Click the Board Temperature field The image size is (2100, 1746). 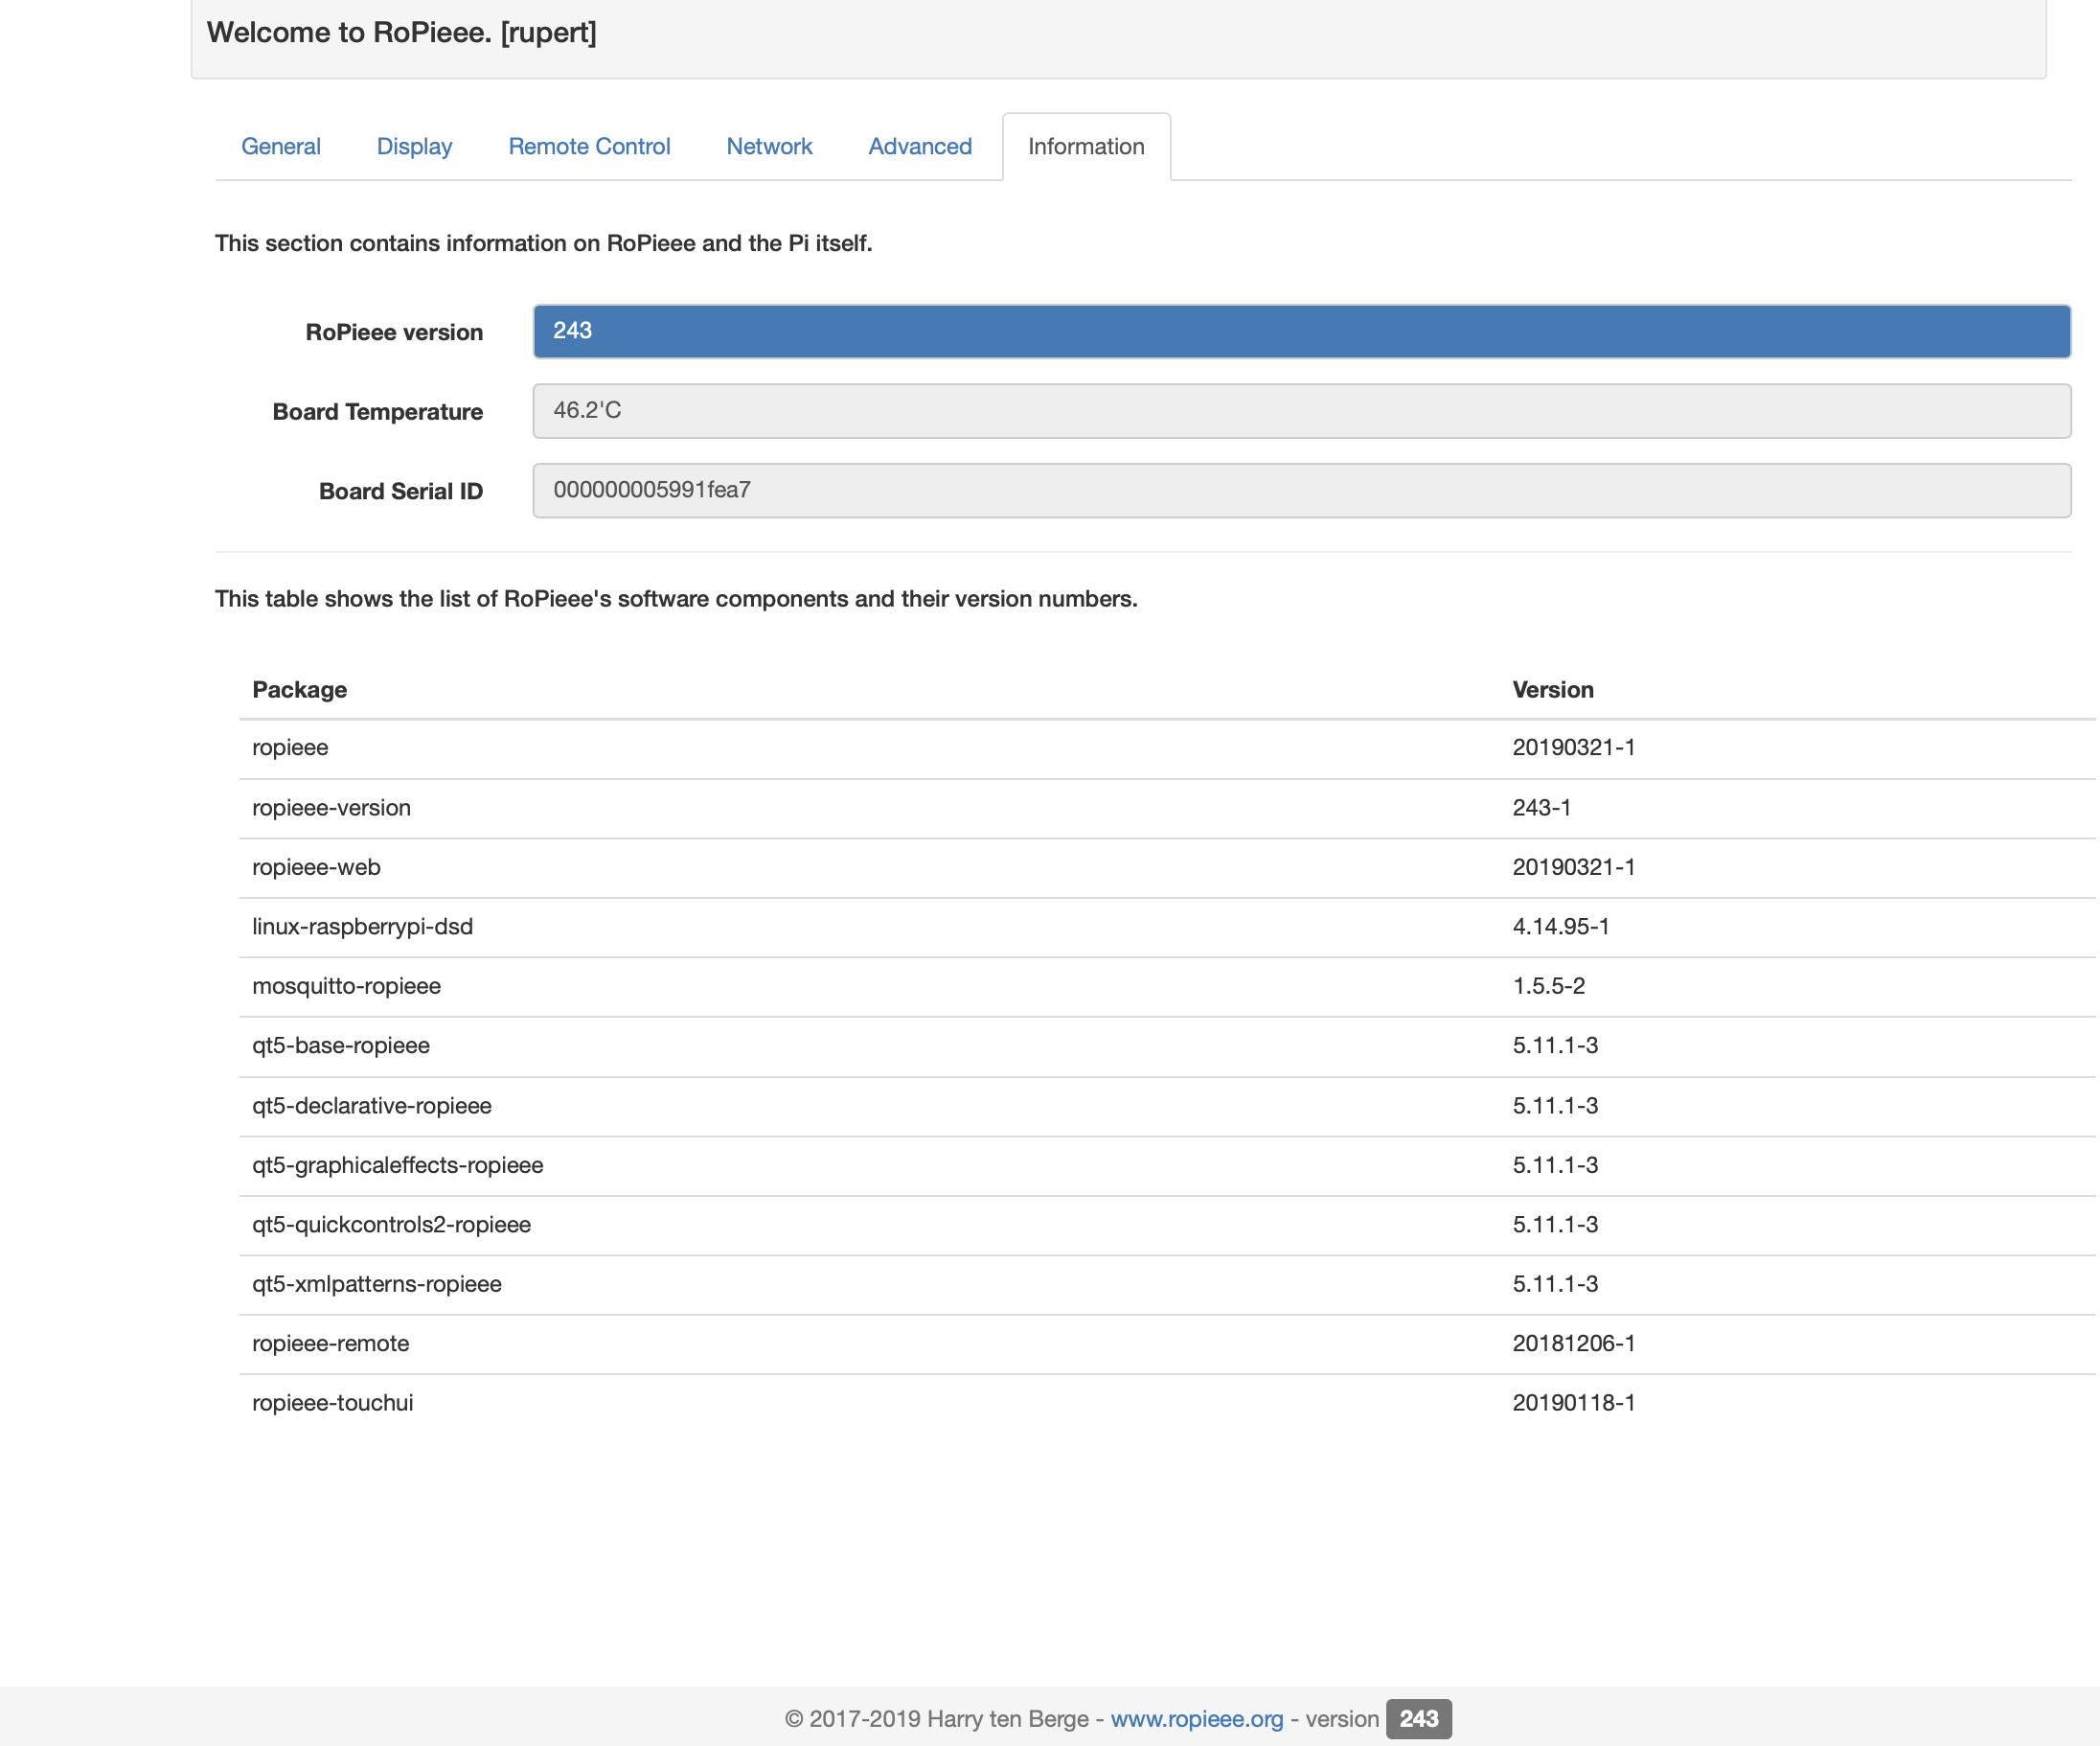click(1300, 411)
